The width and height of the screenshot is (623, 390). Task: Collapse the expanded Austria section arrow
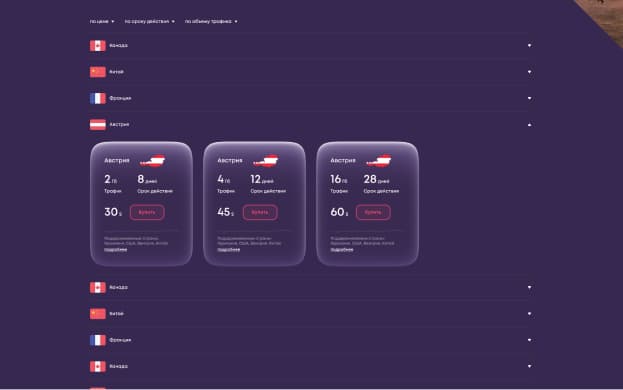coord(529,125)
